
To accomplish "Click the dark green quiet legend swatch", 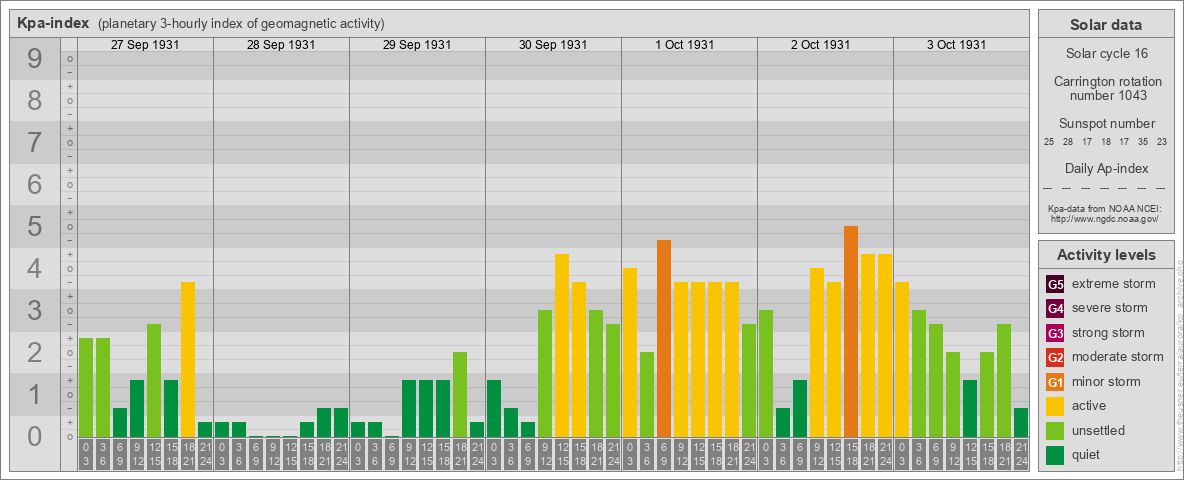I will tap(1055, 455).
